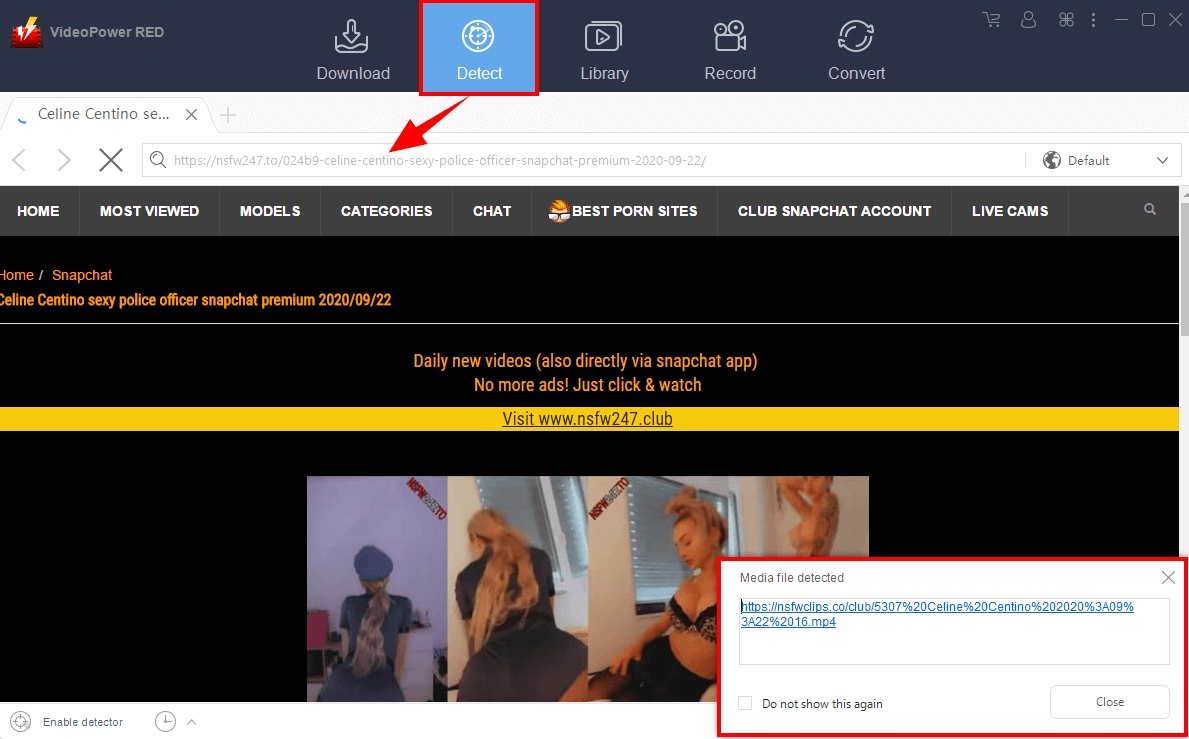Viewport: 1189px width, 739px height.
Task: Expand the up-chevron beside the clock icon
Action: click(191, 722)
